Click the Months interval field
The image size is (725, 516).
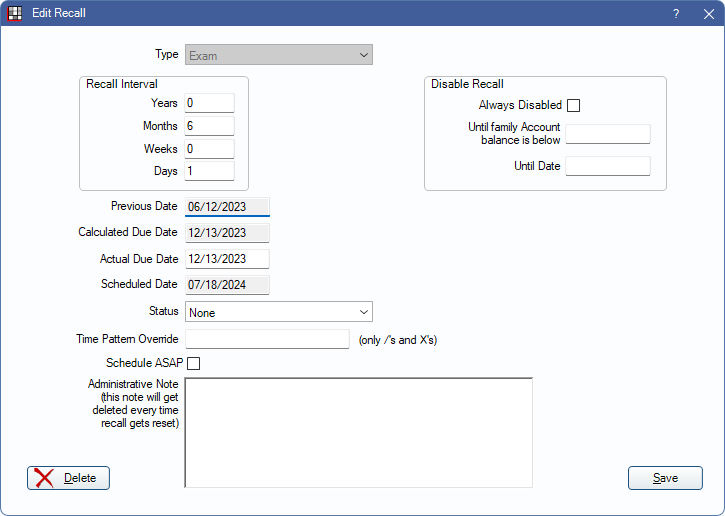click(x=209, y=126)
